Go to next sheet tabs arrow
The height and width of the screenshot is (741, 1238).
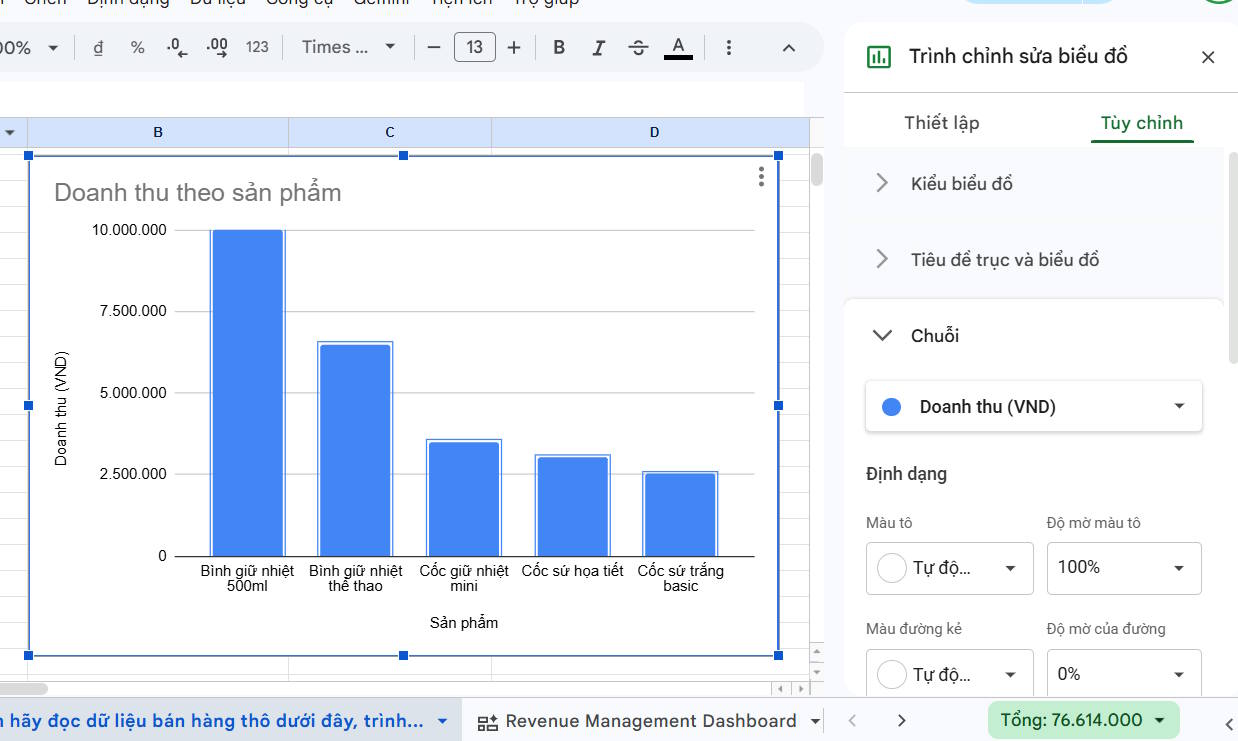[x=902, y=721]
